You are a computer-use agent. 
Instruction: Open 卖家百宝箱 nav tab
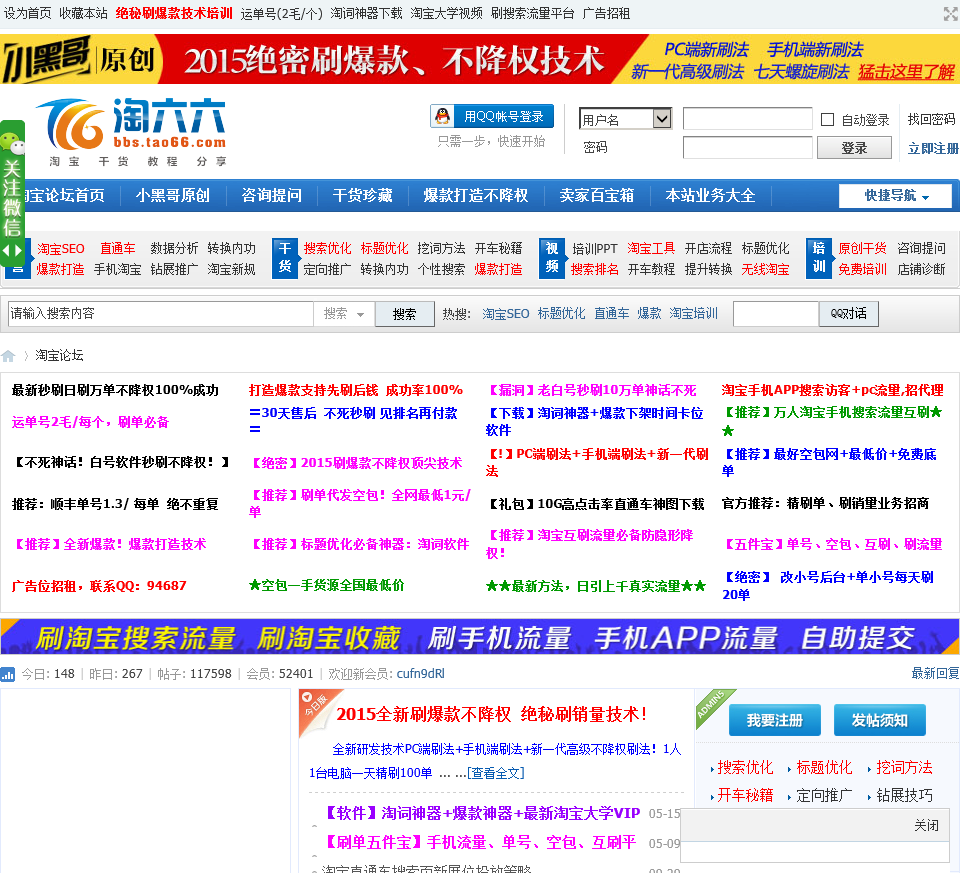[596, 195]
